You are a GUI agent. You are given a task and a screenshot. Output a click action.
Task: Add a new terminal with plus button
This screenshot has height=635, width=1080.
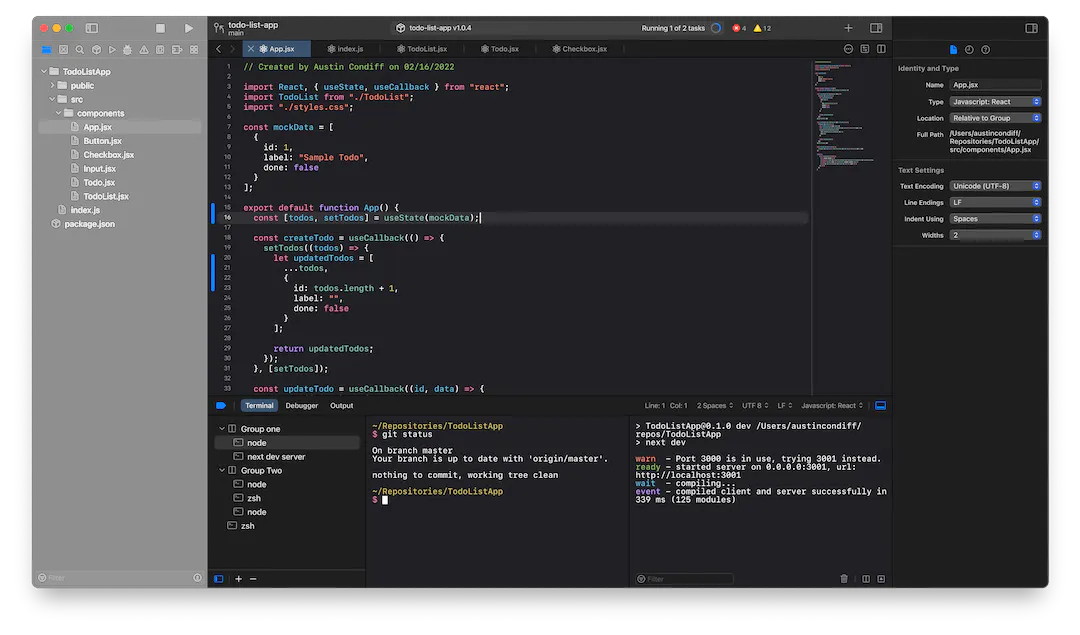[238, 579]
